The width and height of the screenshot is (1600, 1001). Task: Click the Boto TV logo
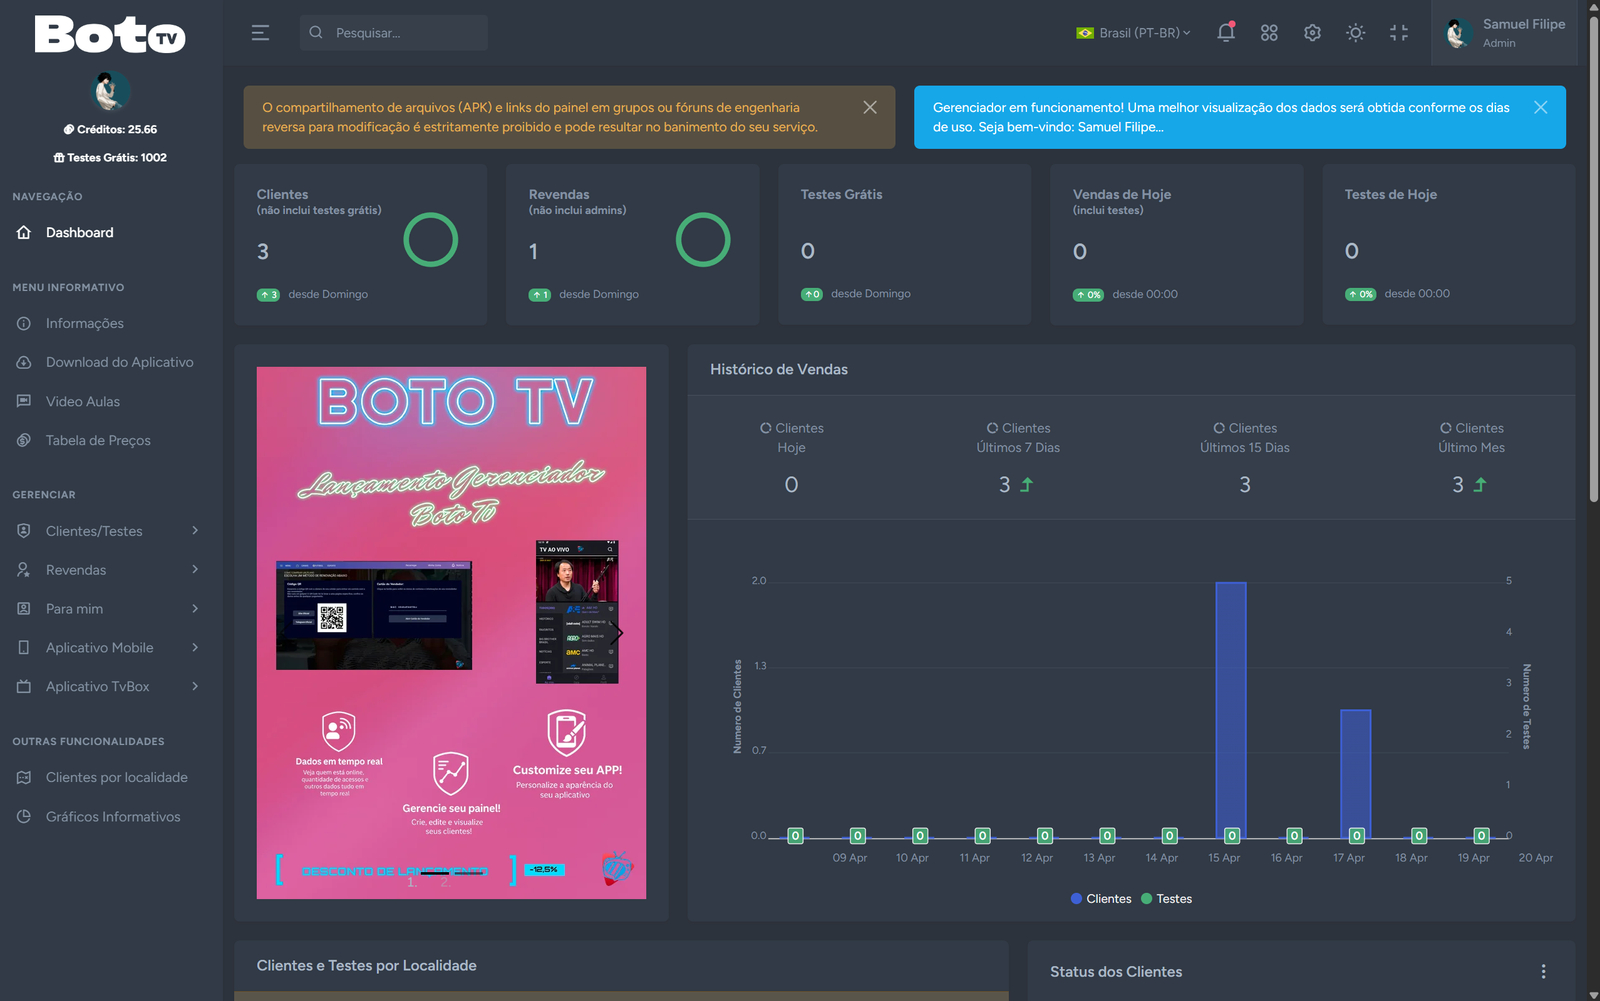[110, 35]
